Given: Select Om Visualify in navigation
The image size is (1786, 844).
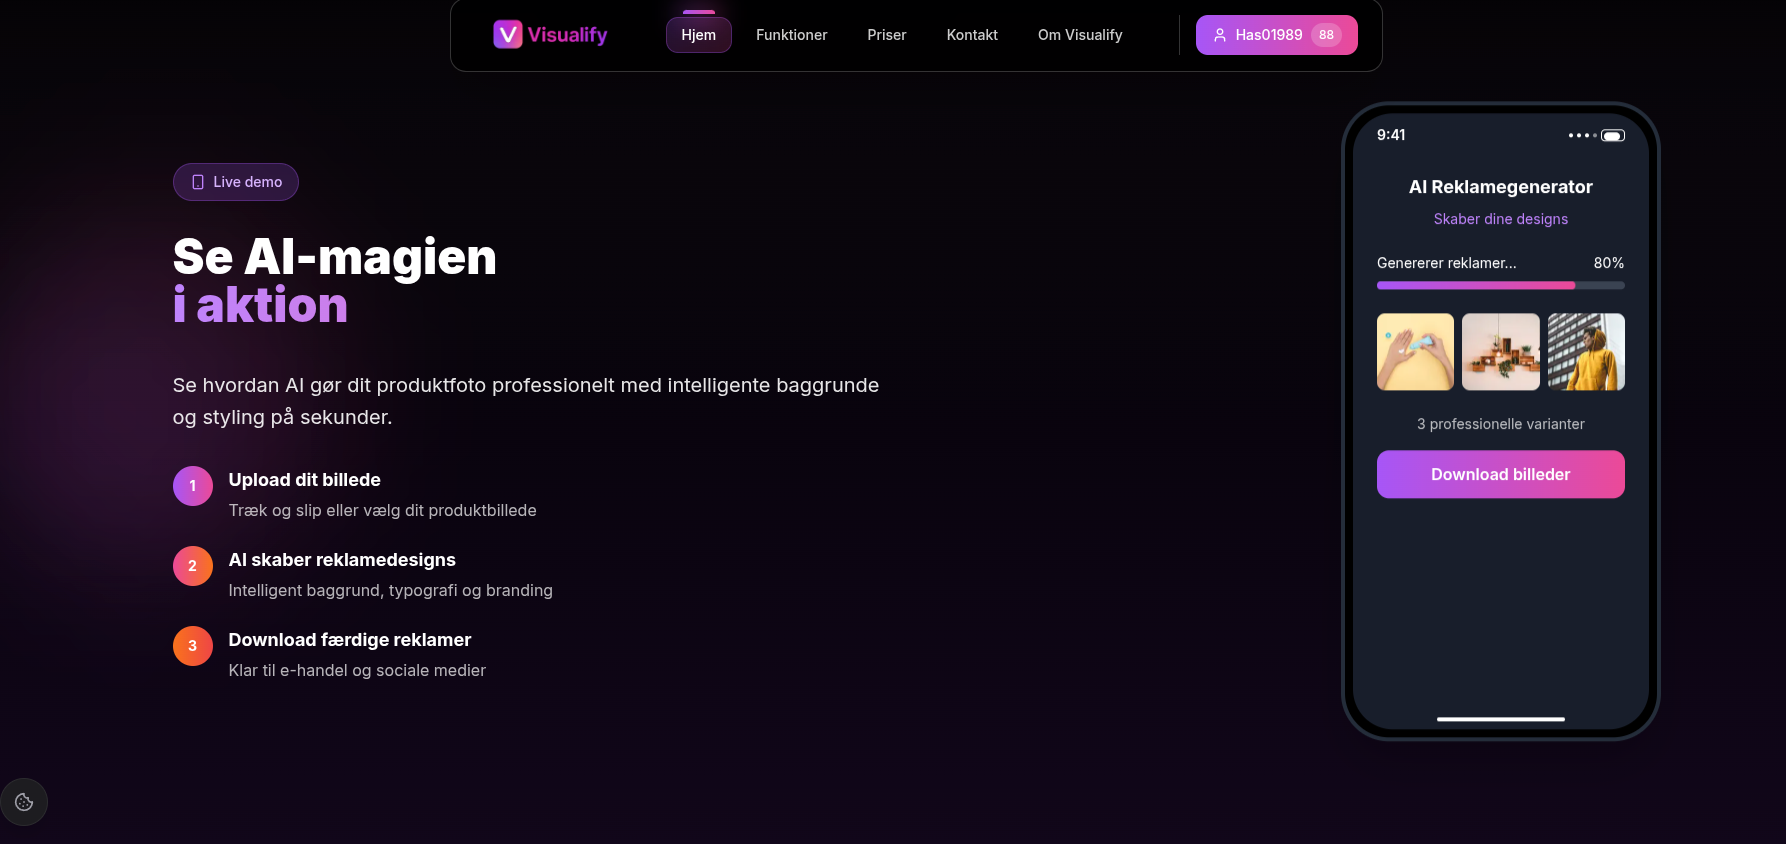Looking at the screenshot, I should point(1080,35).
